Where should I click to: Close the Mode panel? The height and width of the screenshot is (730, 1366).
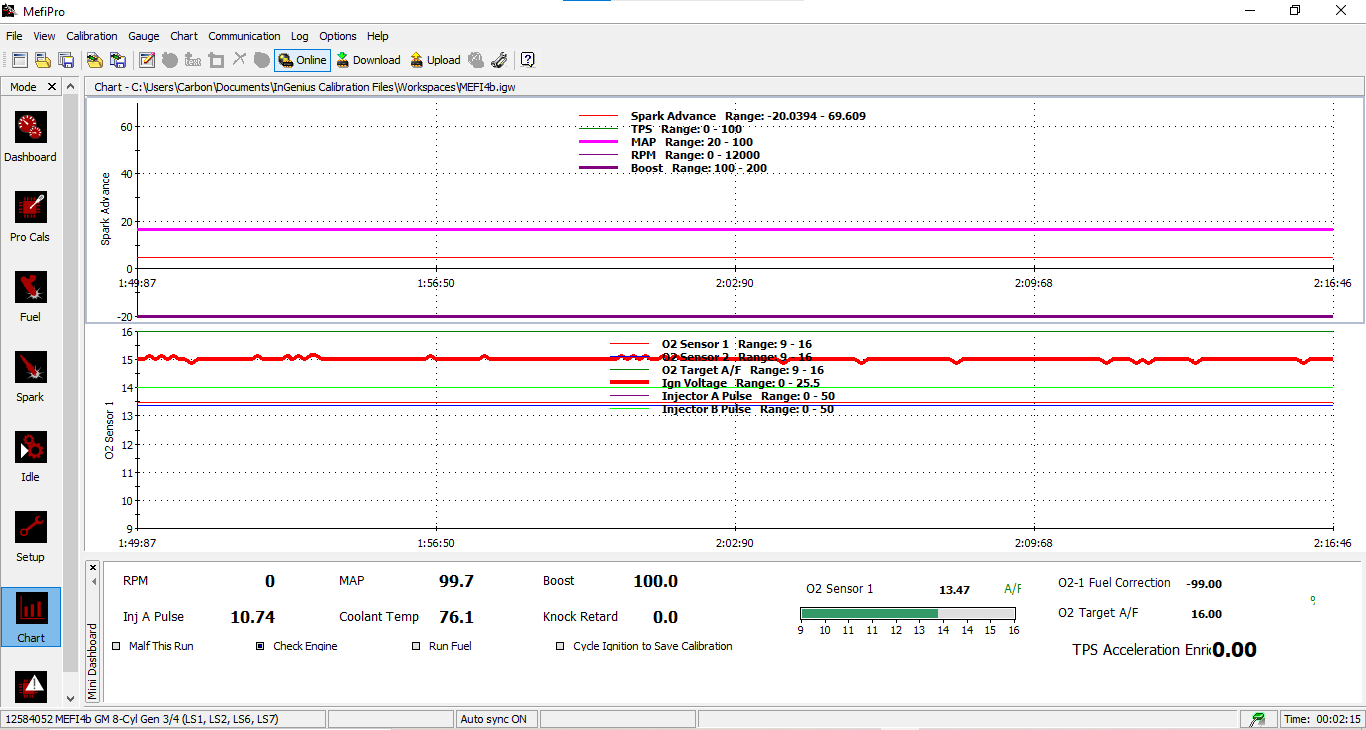pos(52,87)
